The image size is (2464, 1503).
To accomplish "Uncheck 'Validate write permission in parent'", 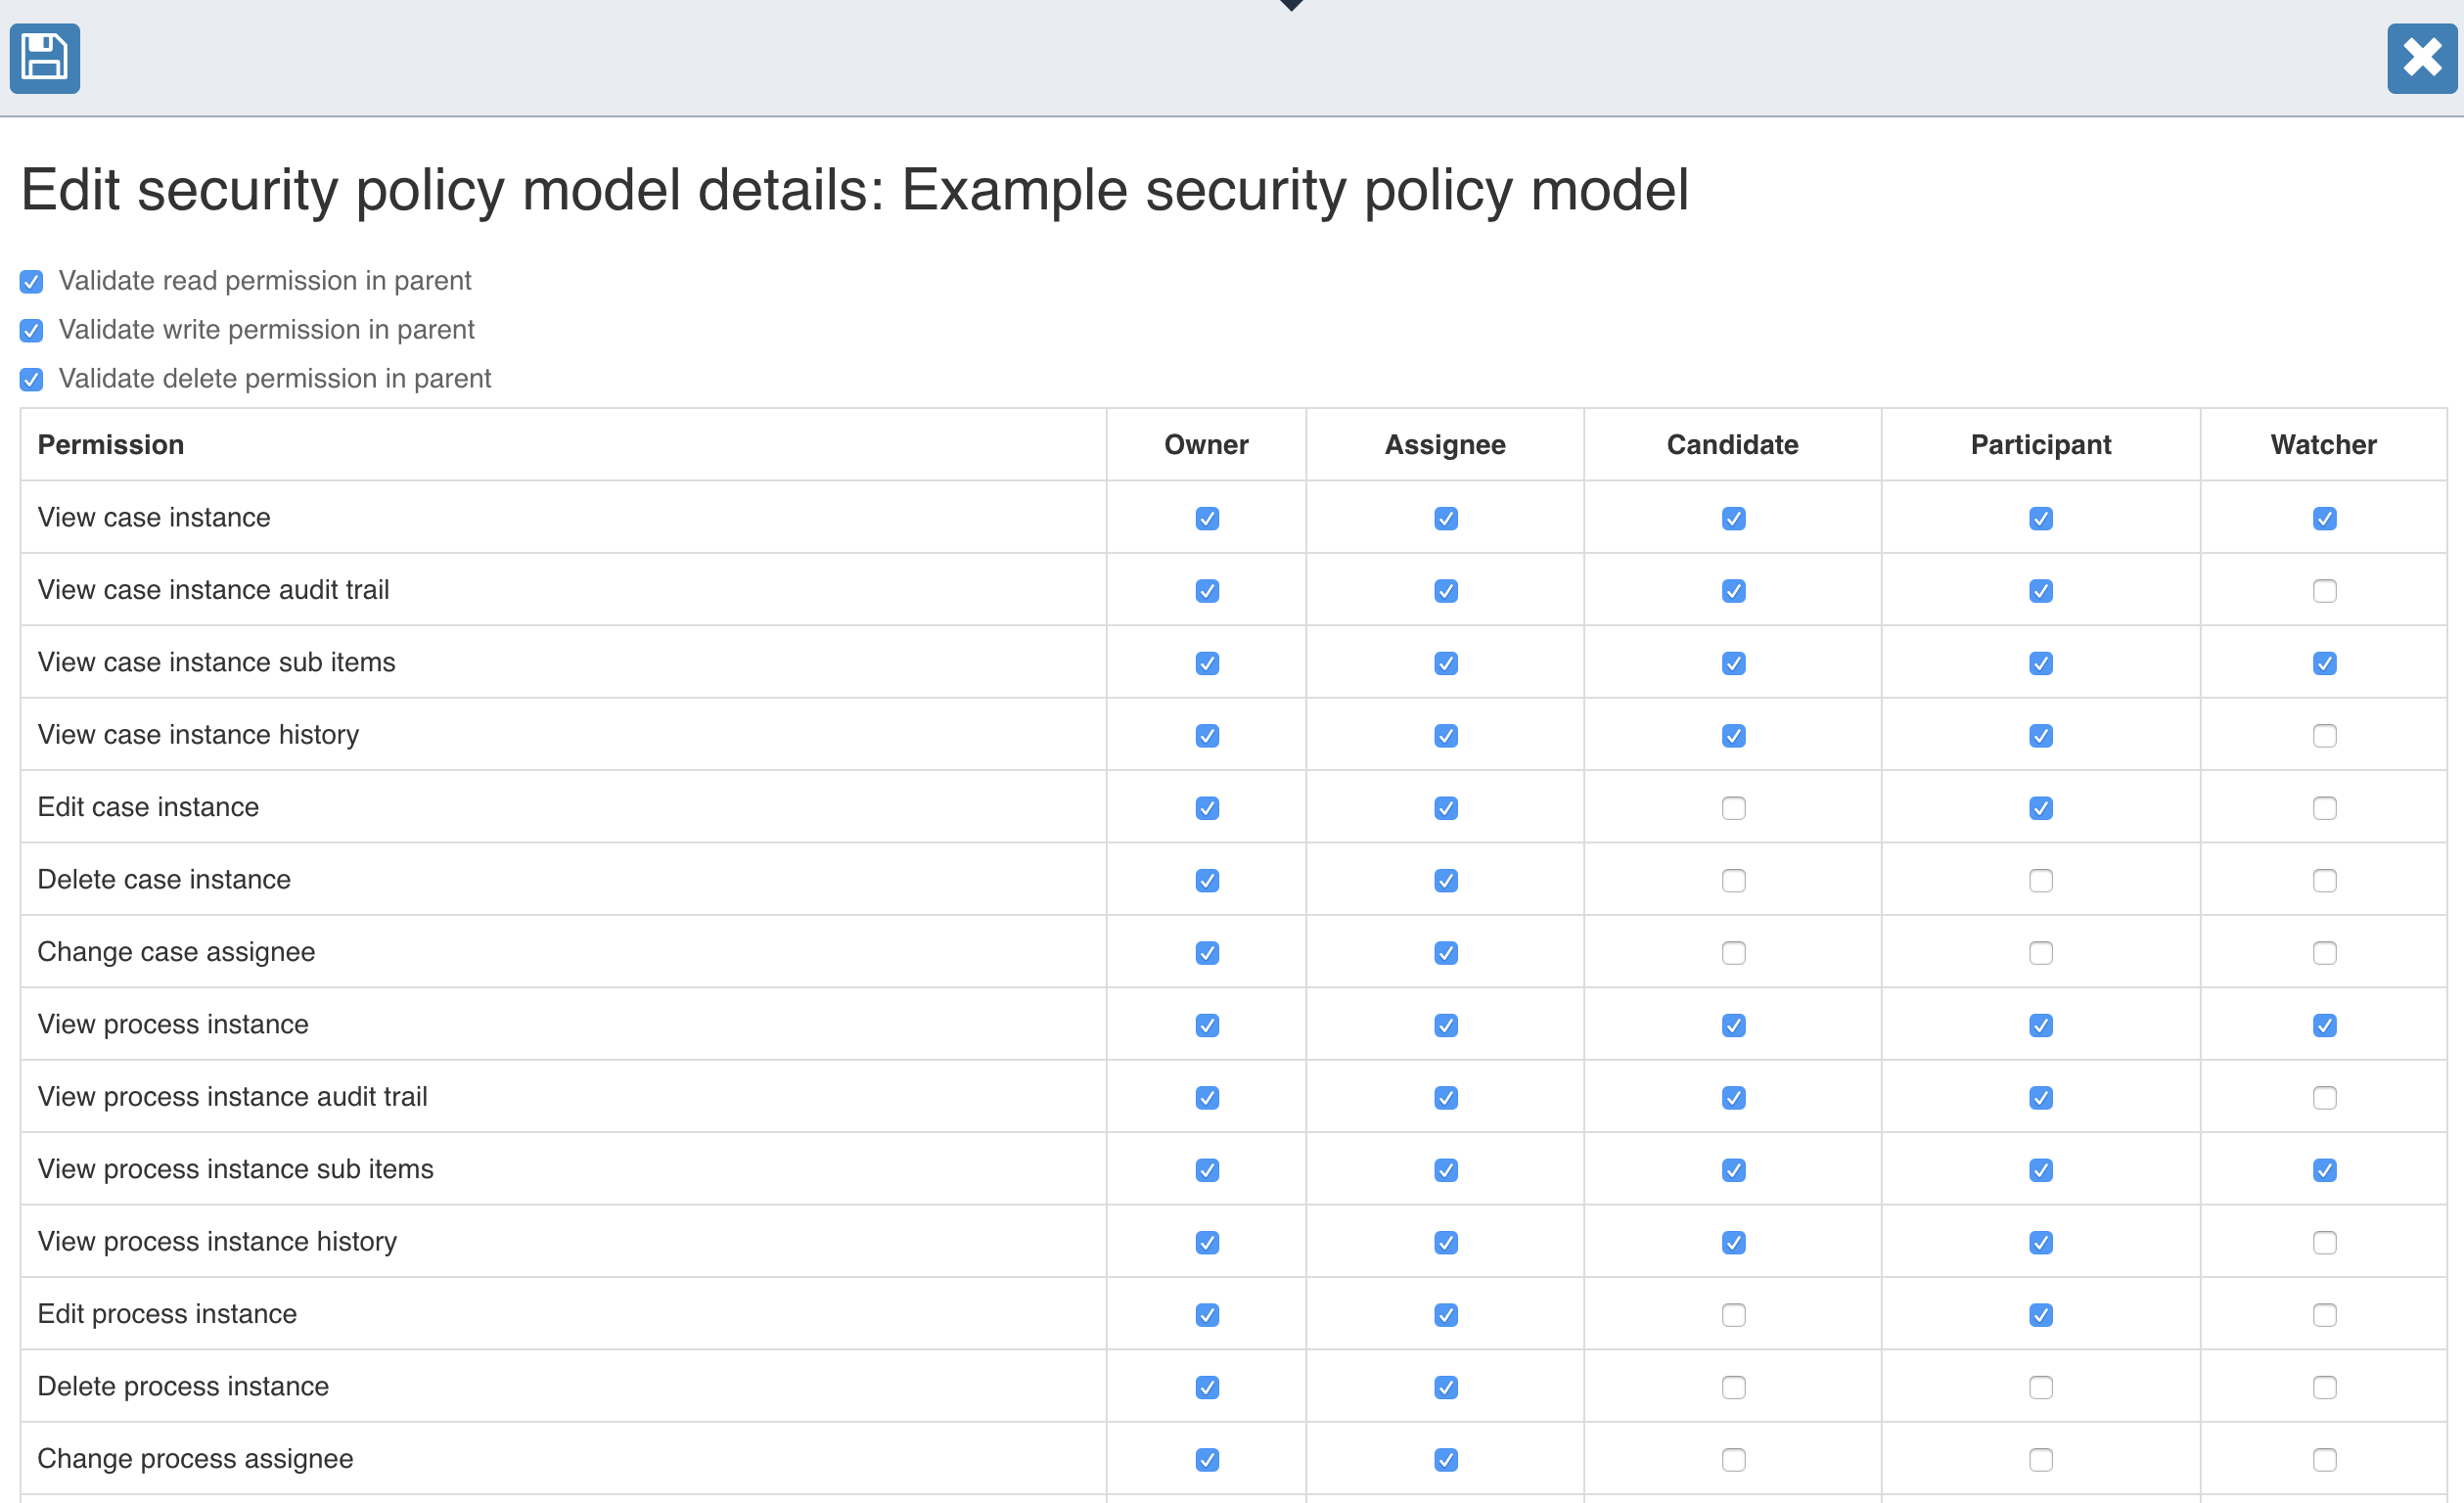I will click(31, 330).
